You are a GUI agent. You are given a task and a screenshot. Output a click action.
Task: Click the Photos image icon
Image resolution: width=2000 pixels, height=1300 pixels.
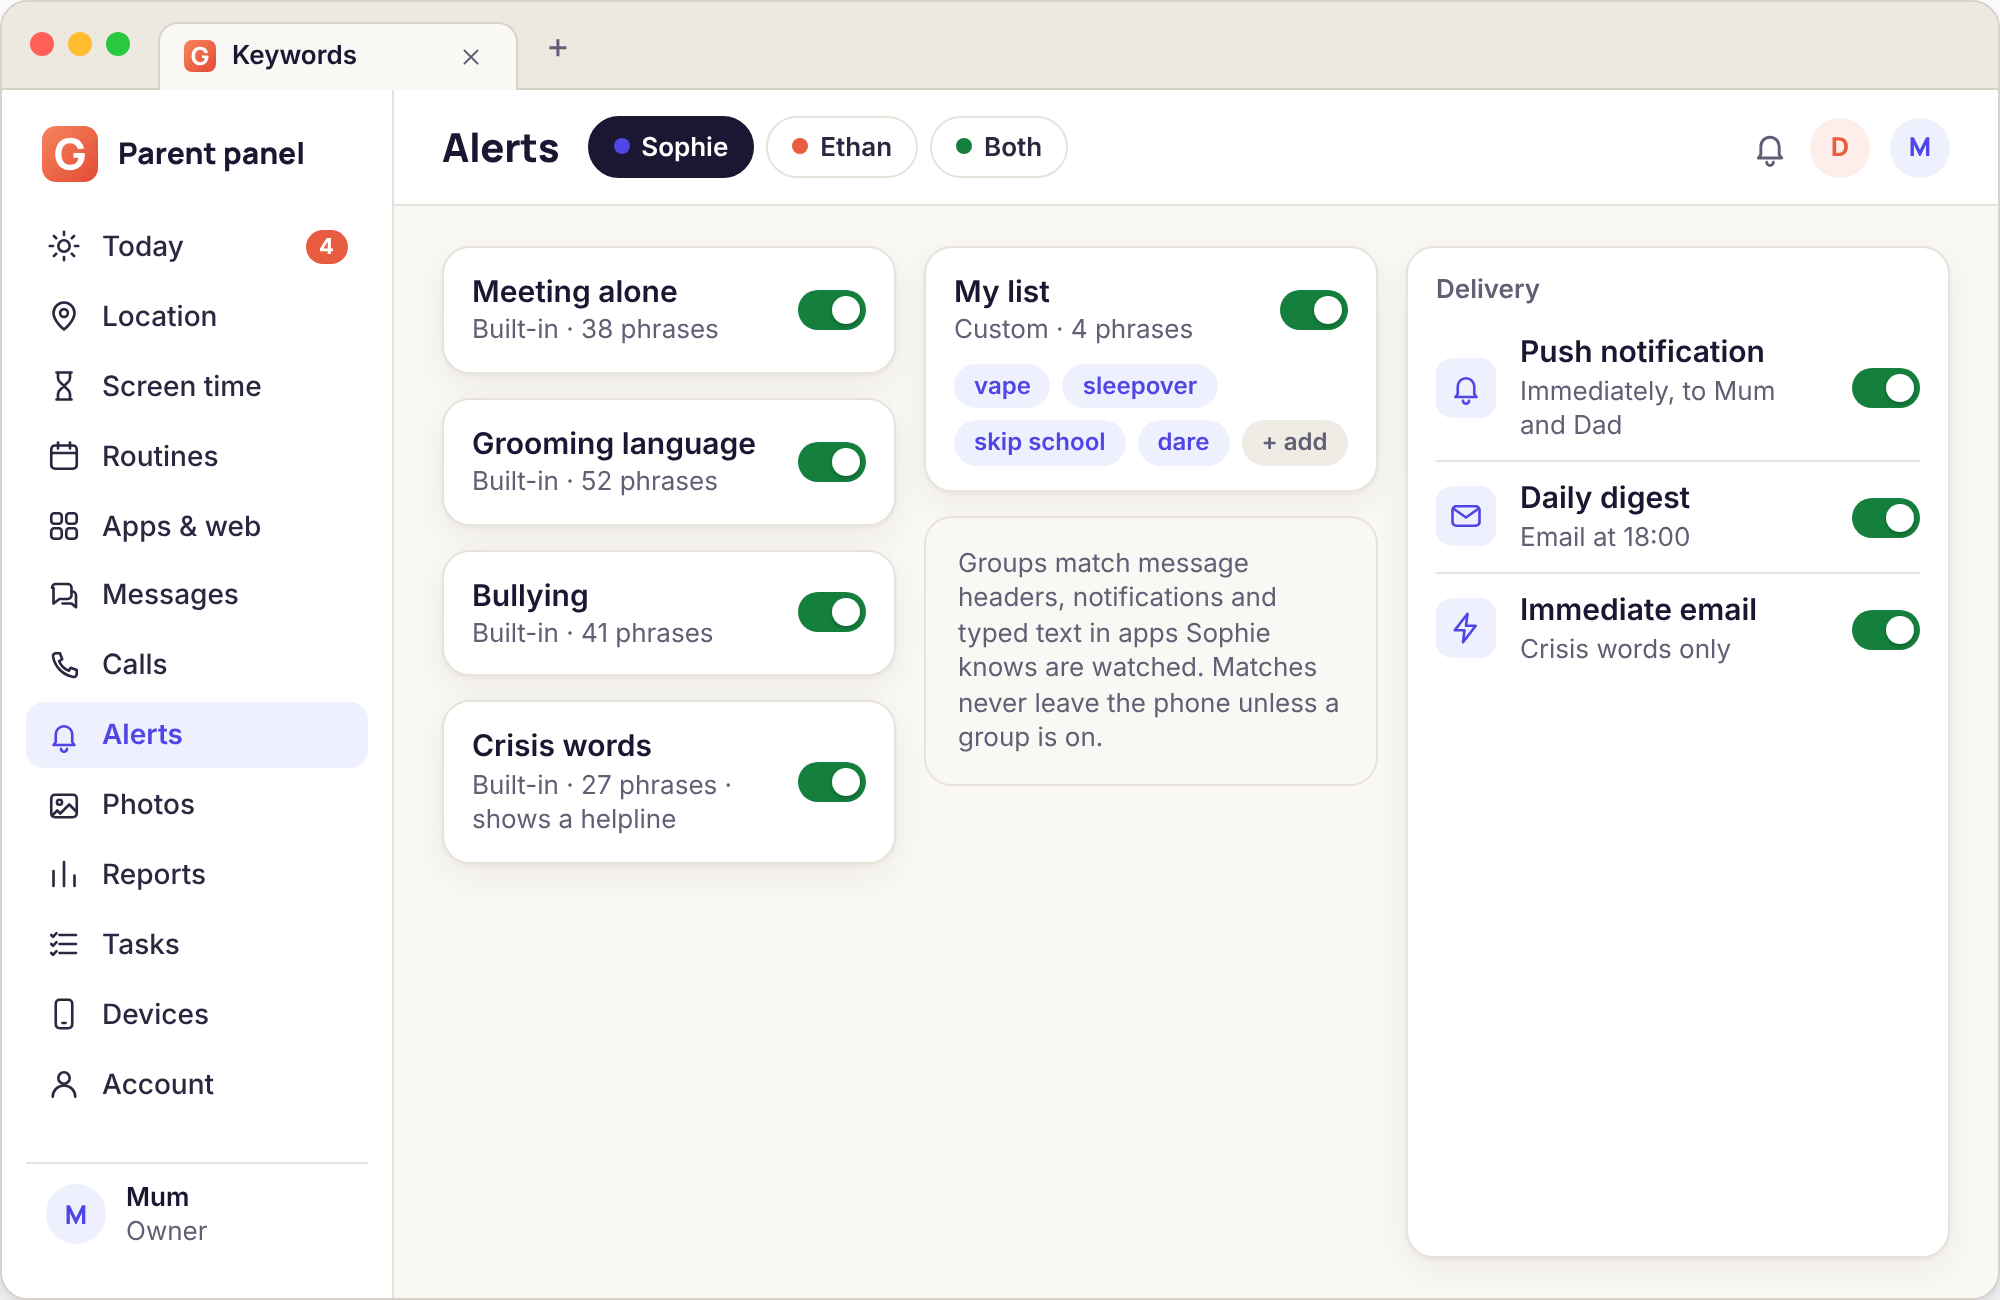pos(64,805)
